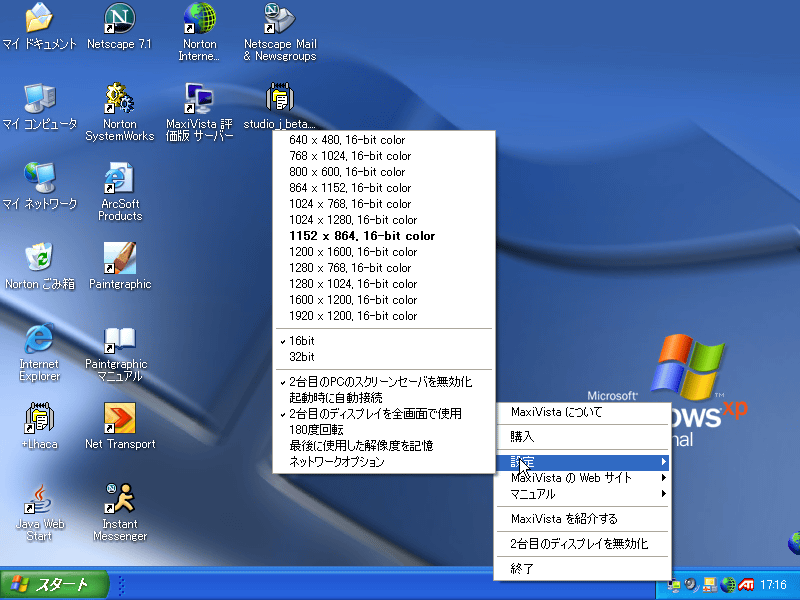Select the 32bit color depth option

[384, 357]
